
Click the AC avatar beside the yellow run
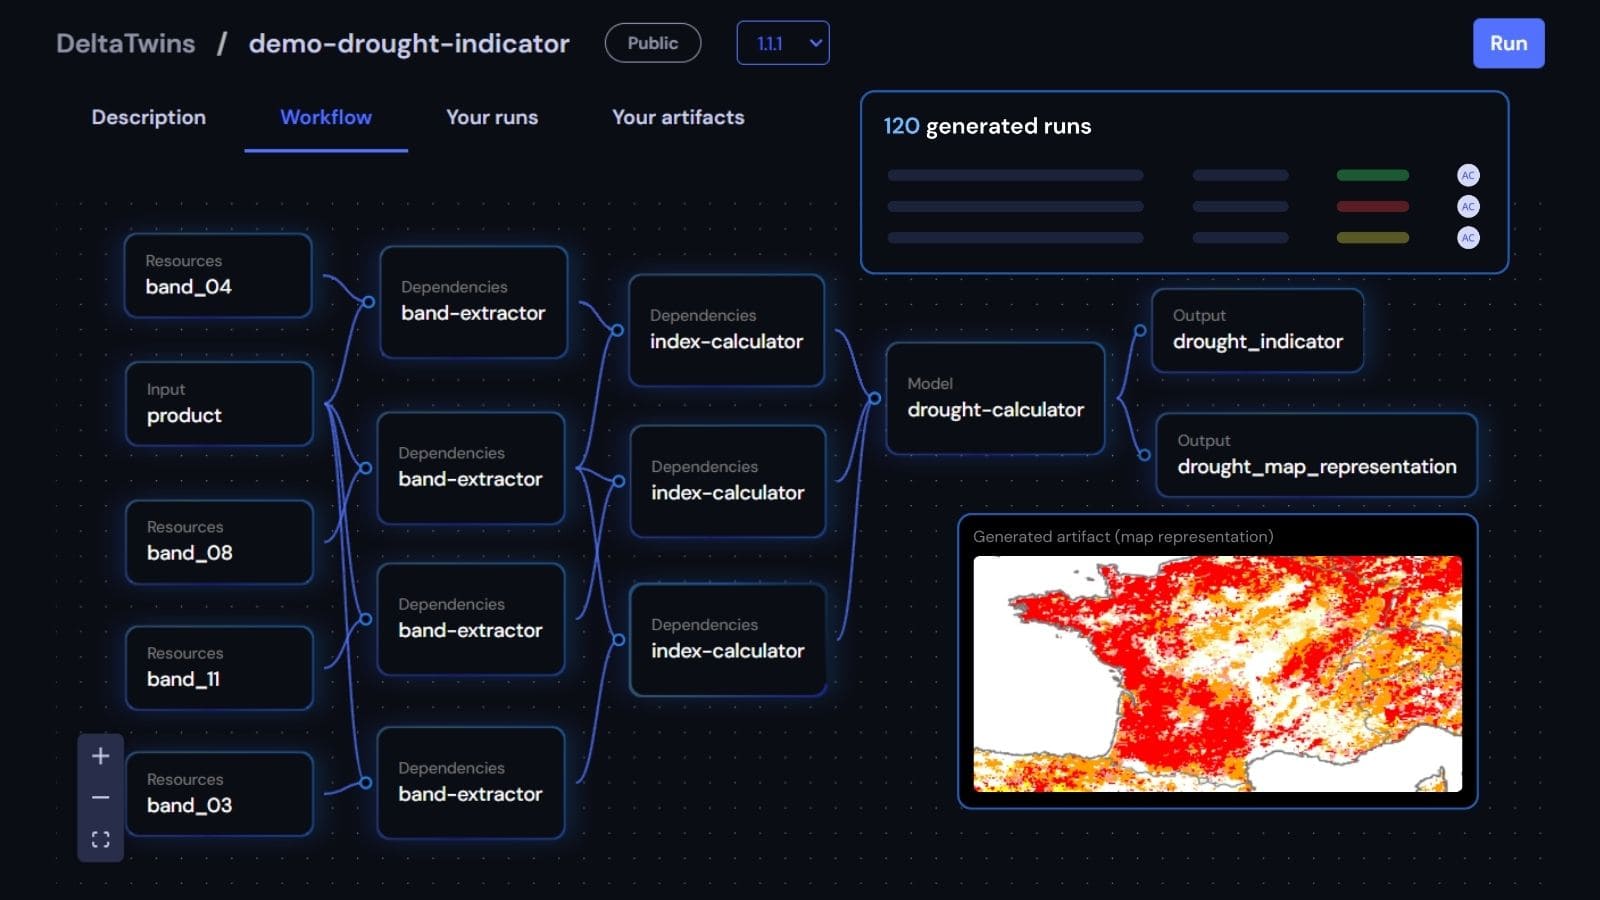(1467, 238)
